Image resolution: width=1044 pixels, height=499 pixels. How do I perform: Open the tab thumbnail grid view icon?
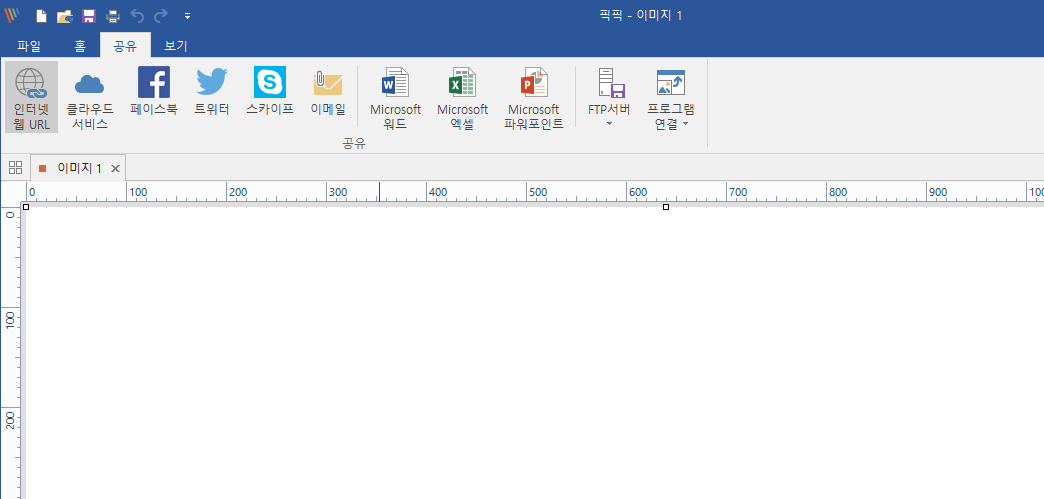[15, 167]
